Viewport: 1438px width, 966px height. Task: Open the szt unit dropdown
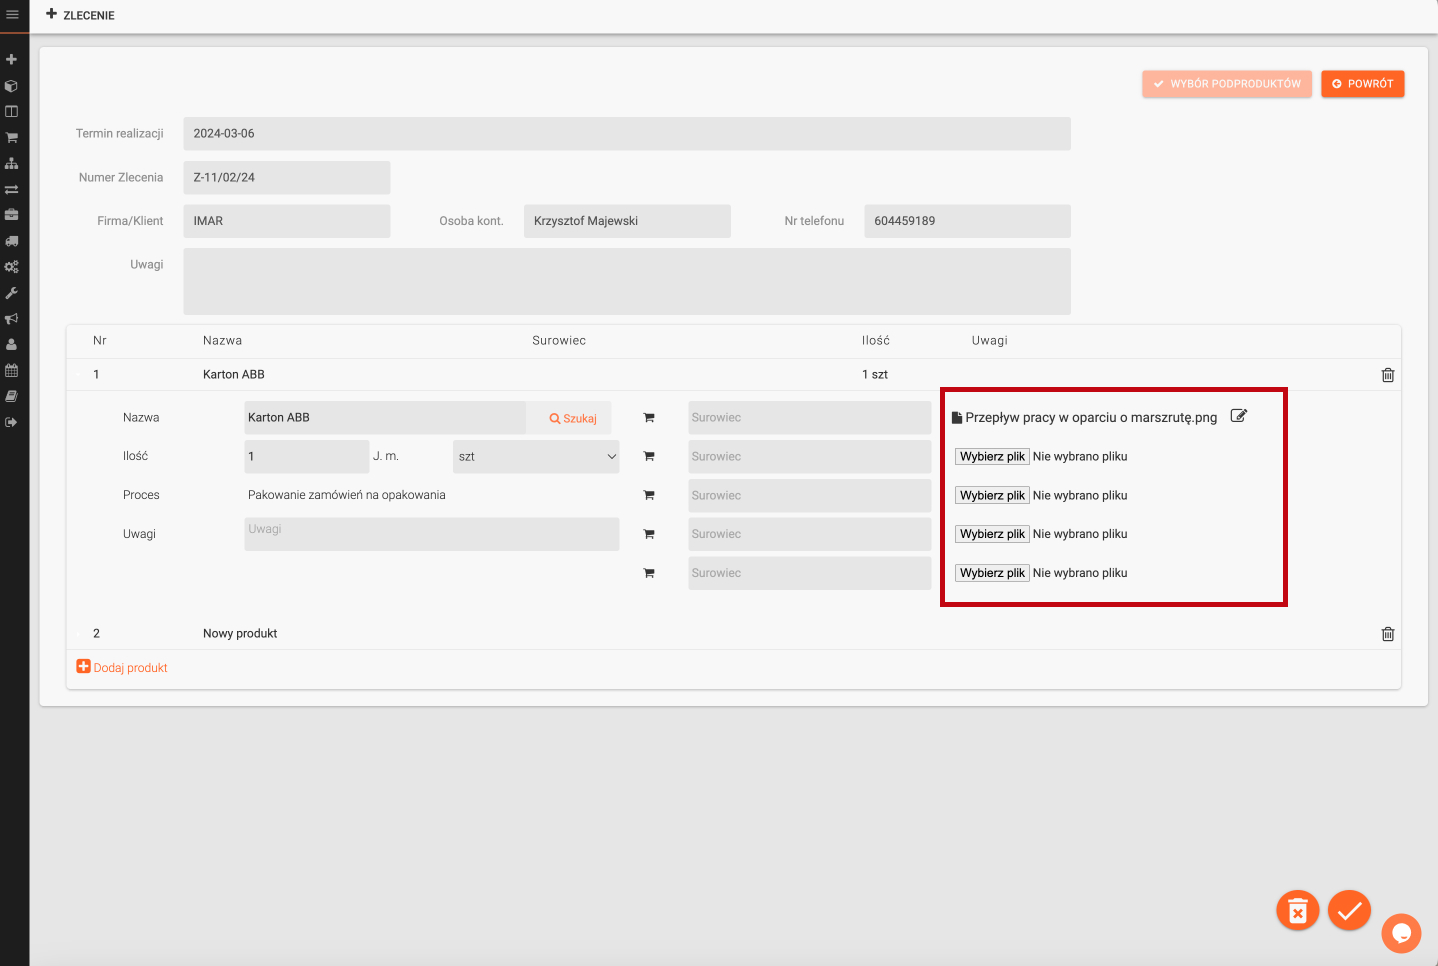(x=536, y=457)
